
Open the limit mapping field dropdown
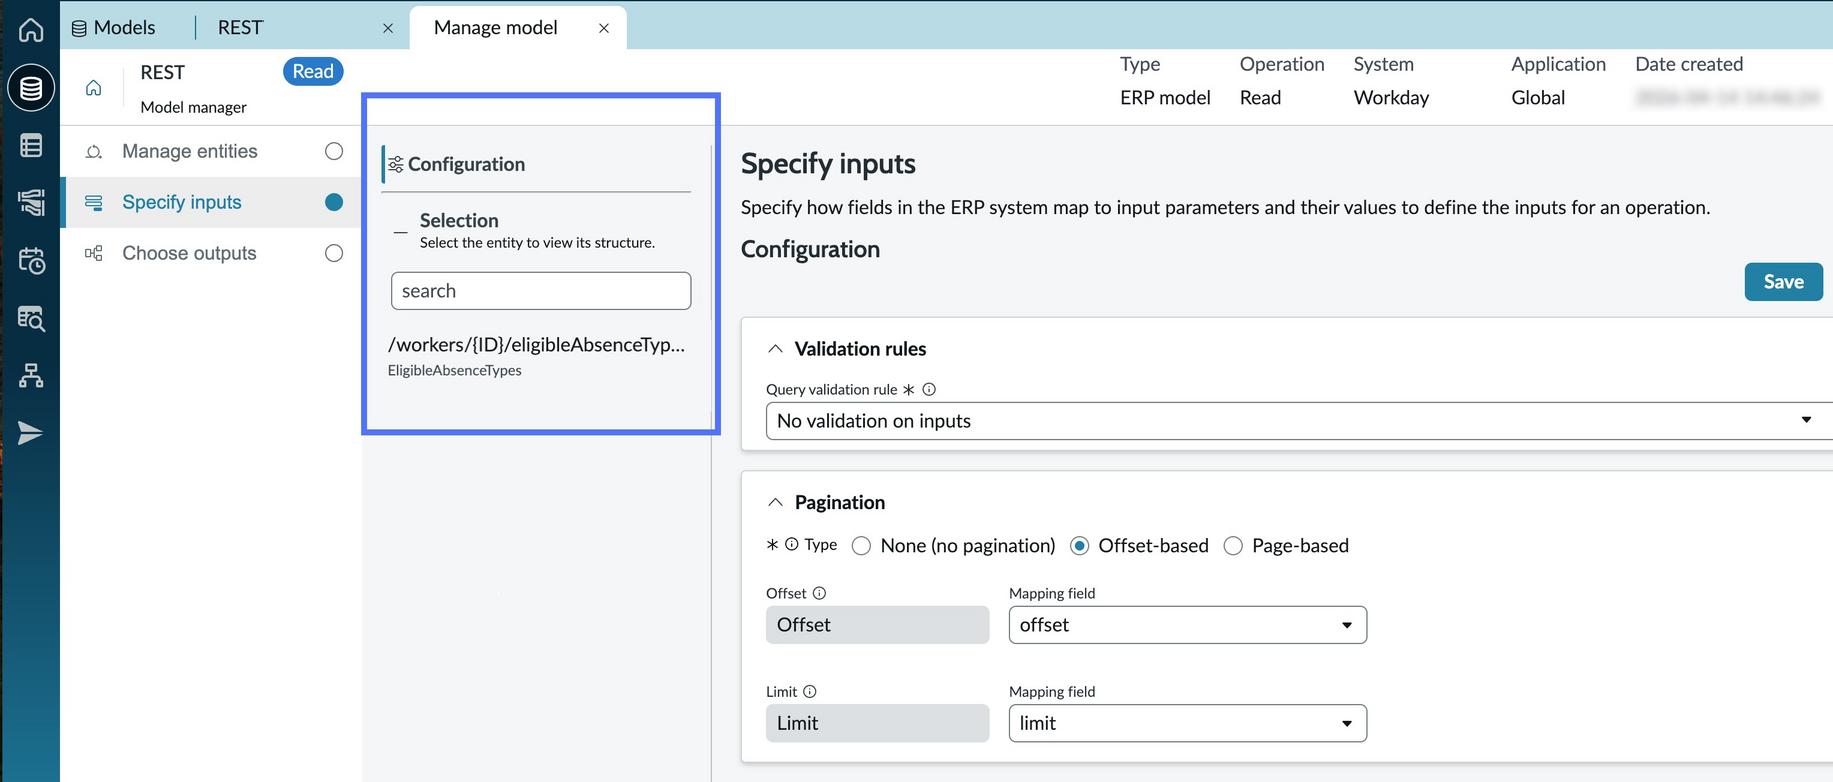tap(1188, 723)
